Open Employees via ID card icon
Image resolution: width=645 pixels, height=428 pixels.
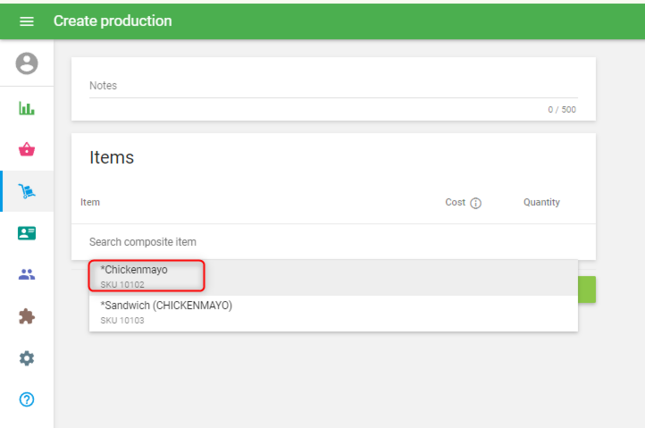[x=27, y=233]
